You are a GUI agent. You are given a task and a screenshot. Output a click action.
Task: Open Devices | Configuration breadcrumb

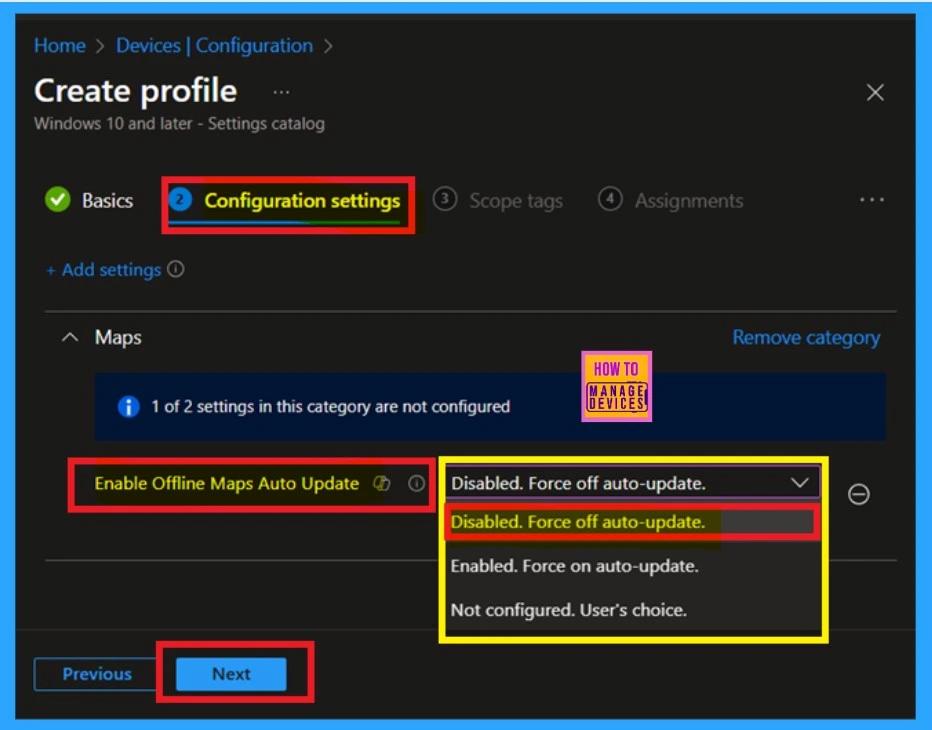[x=214, y=46]
